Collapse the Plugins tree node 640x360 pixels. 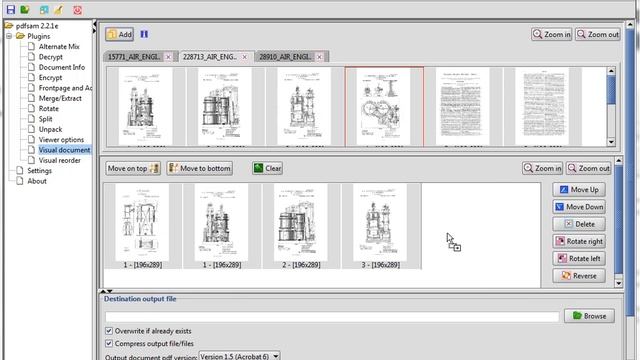point(9,36)
